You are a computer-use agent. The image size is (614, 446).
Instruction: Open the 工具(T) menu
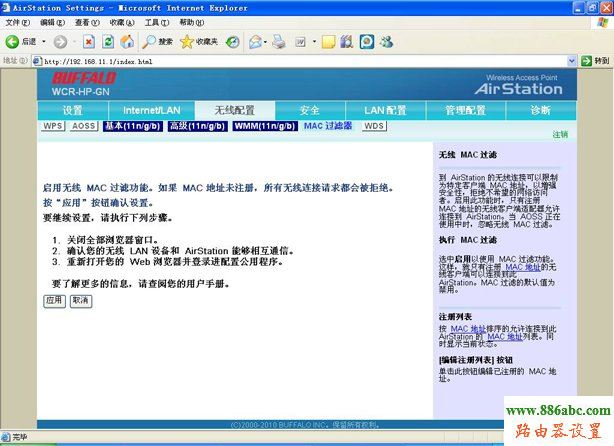click(156, 21)
